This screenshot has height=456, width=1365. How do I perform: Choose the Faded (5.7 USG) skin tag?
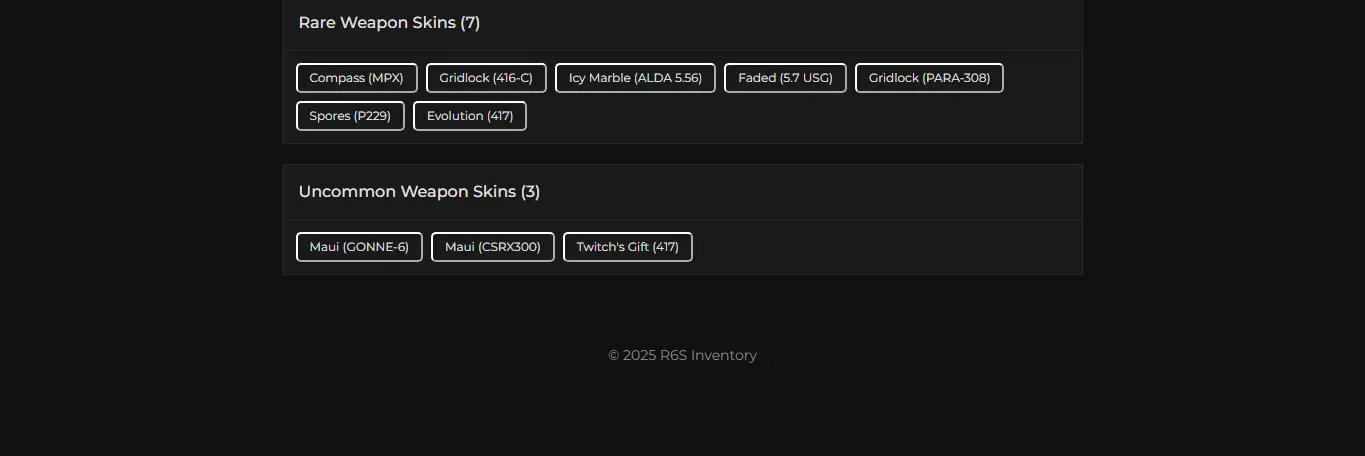[785, 78]
